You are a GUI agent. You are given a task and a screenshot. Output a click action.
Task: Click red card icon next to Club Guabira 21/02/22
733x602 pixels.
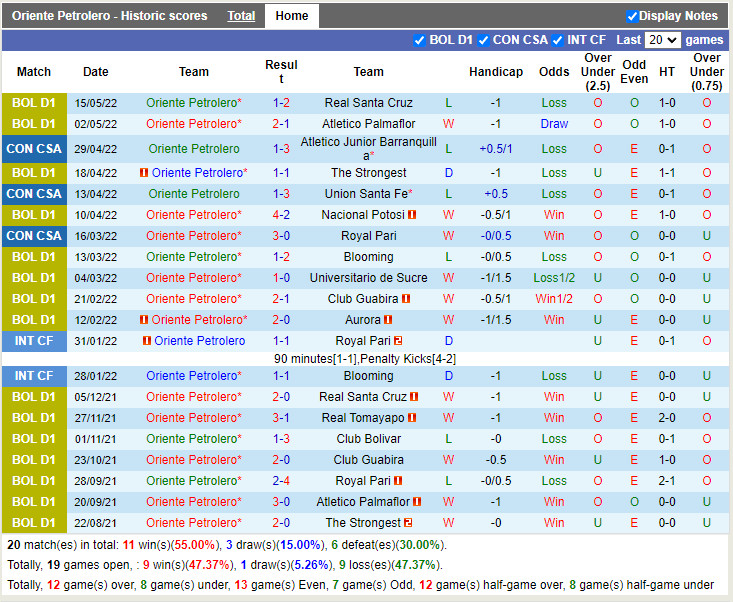click(x=406, y=299)
